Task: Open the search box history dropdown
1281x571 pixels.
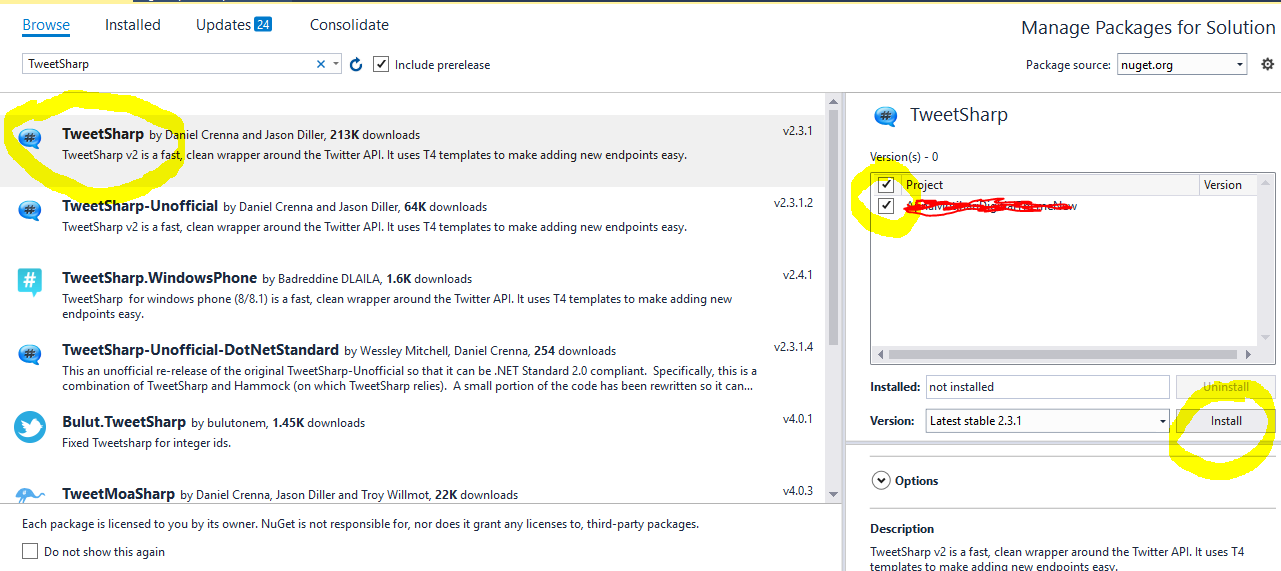Action: 335,64
